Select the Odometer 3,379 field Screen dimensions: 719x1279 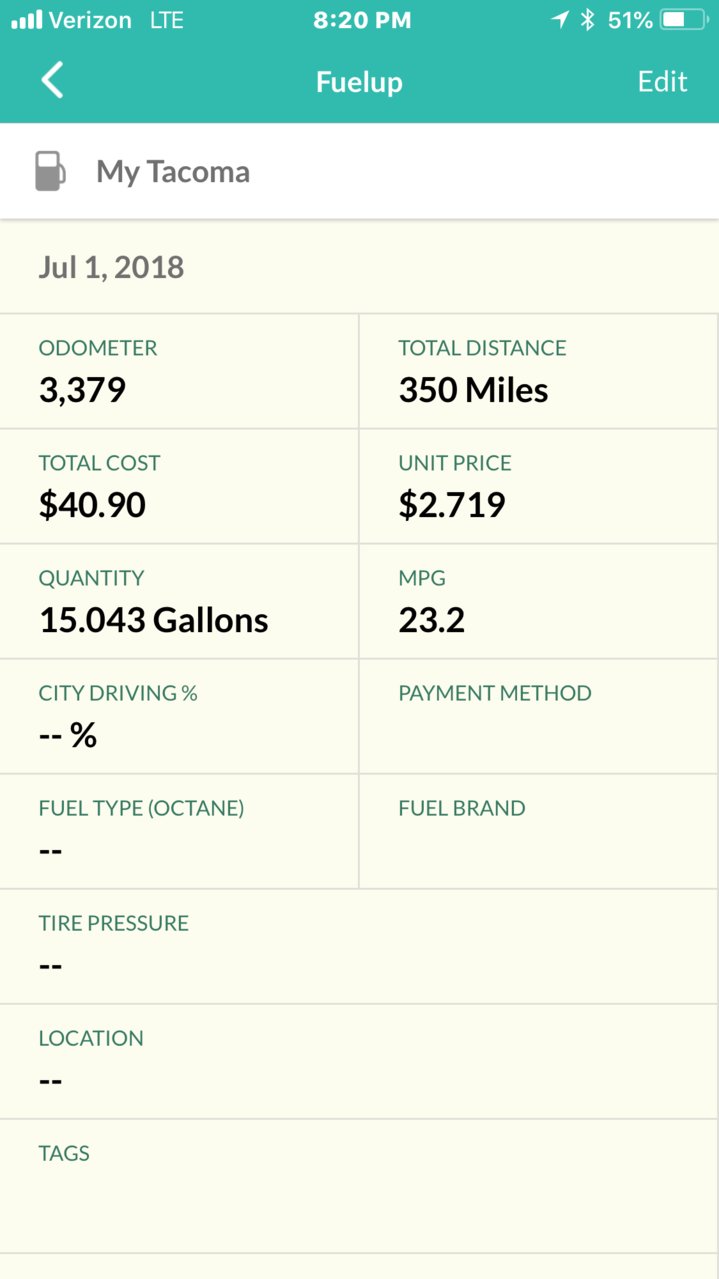point(179,371)
